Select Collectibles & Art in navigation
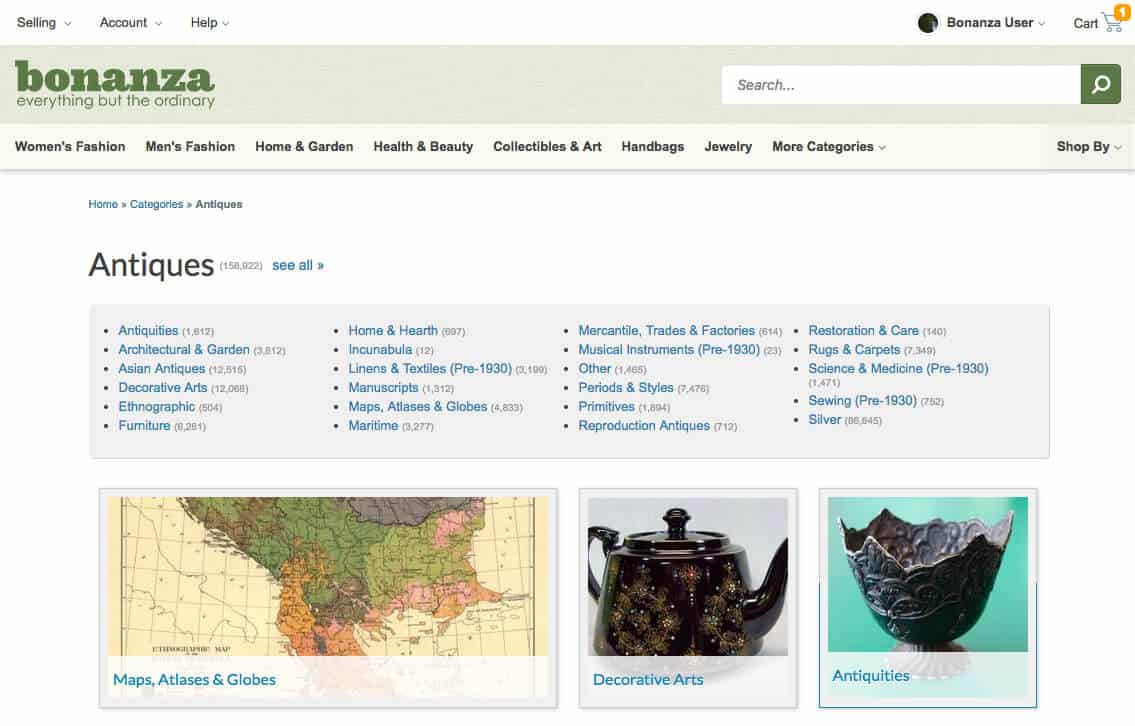The width and height of the screenshot is (1135, 726). (x=547, y=146)
